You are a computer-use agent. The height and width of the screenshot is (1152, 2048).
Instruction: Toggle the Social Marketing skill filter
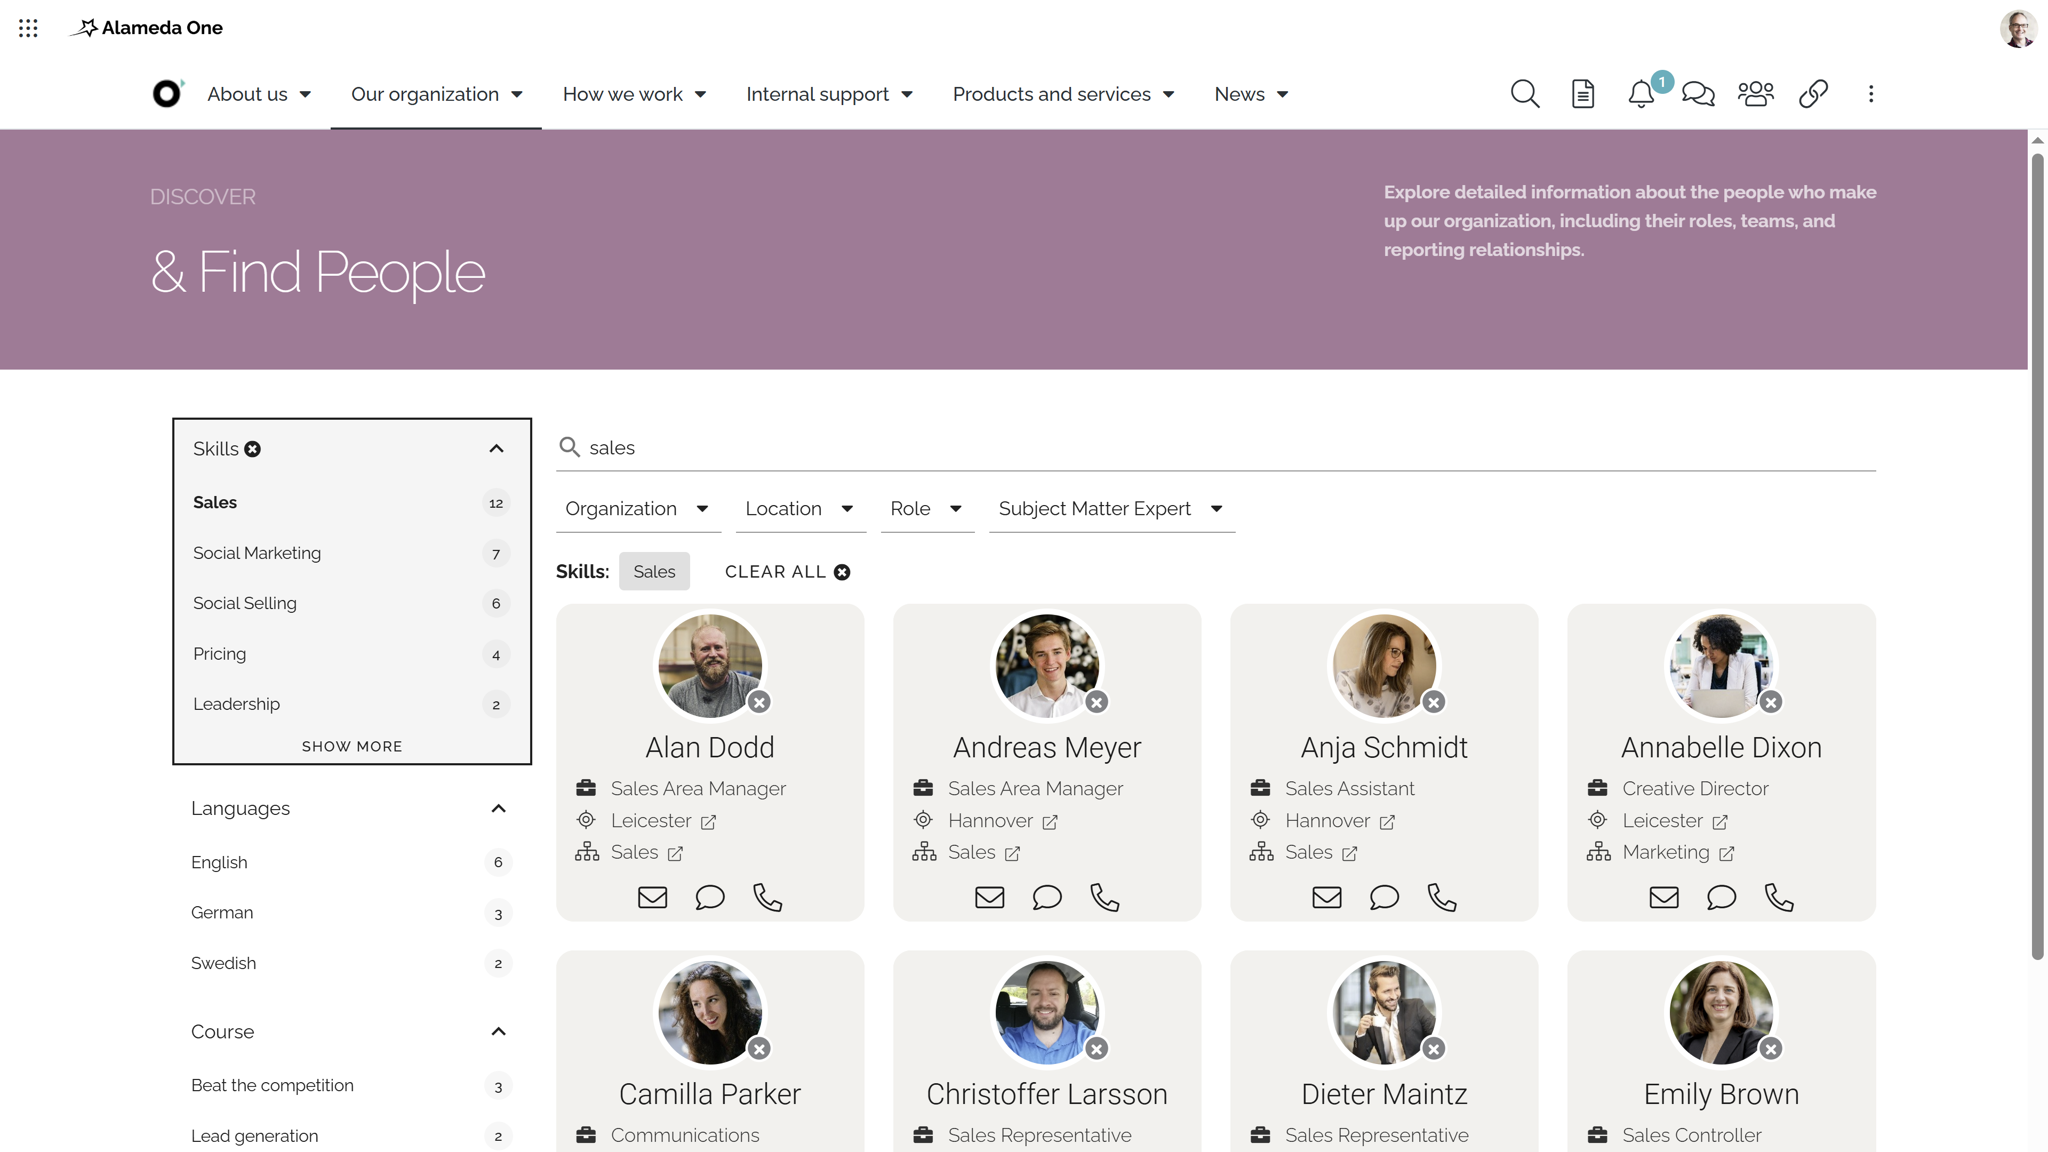point(351,553)
